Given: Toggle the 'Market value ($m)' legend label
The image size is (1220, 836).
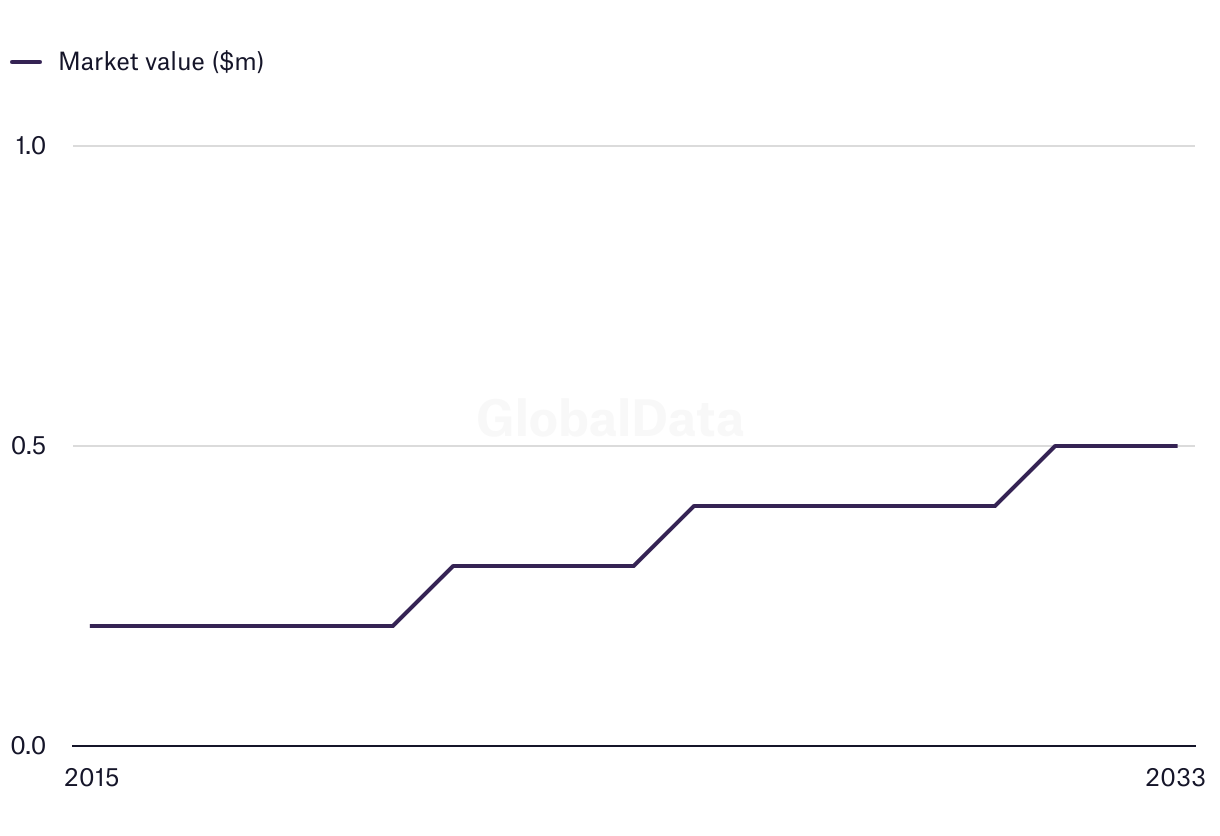Looking at the screenshot, I should click(161, 62).
